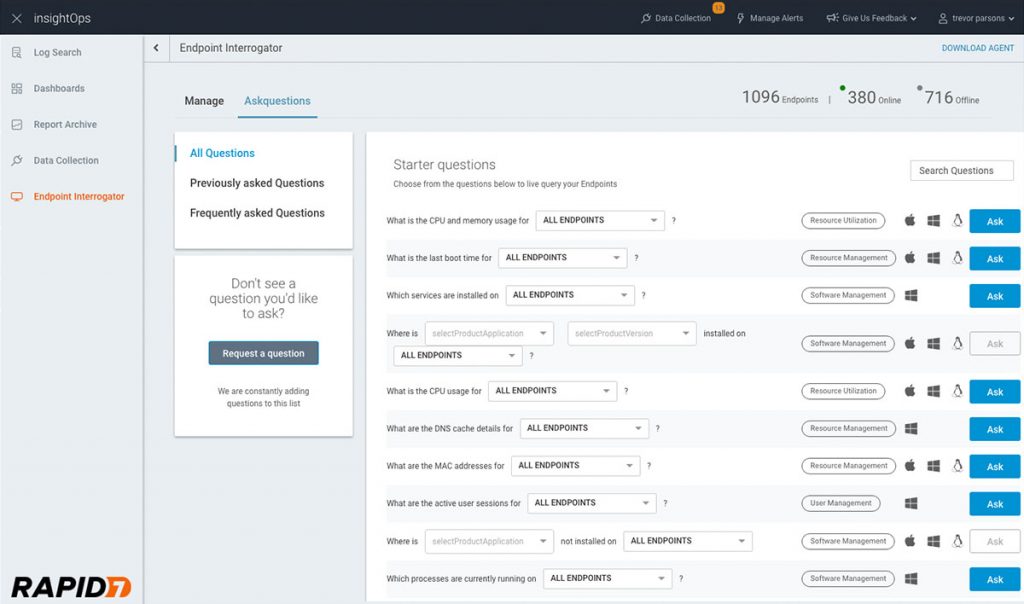The image size is (1024, 604).
Task: Click the Linux penguin icon in the last boot time row
Action: pos(957,257)
